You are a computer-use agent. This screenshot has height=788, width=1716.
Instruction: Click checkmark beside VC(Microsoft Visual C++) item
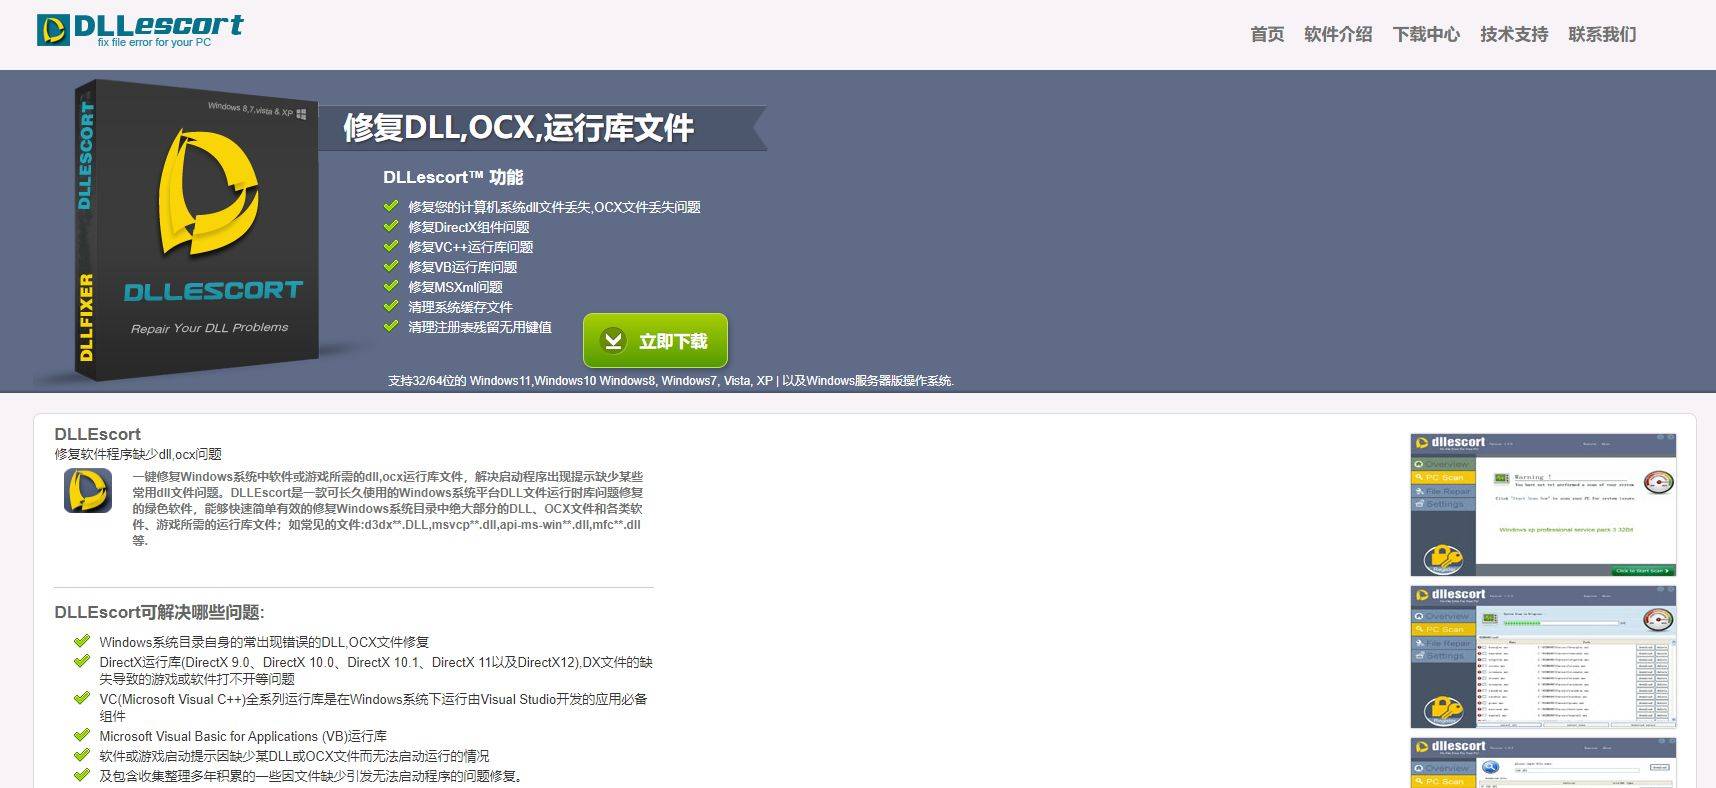pyautogui.click(x=82, y=698)
